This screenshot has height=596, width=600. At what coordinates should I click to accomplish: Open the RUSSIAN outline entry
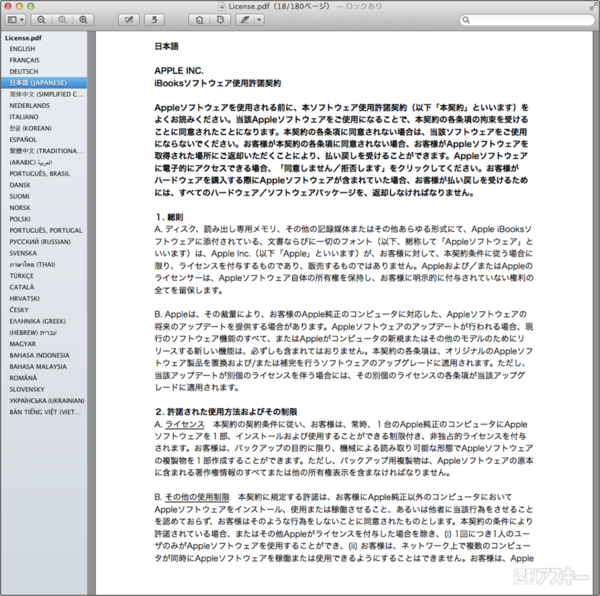(40, 242)
